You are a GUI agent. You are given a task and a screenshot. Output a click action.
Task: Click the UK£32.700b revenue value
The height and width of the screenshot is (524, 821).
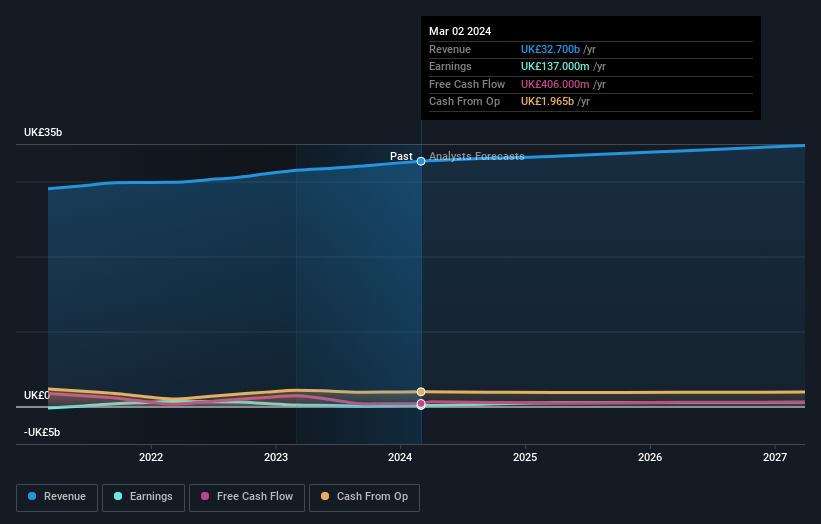coord(550,49)
